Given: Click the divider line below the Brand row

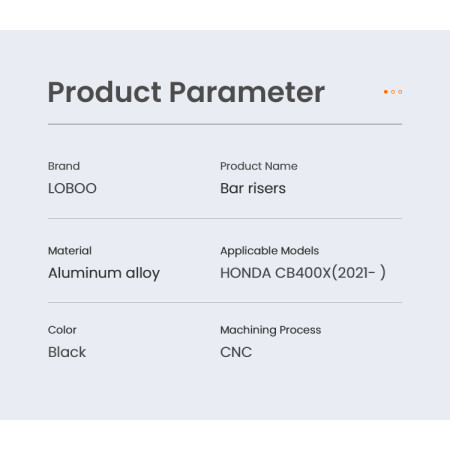Looking at the screenshot, I should [225, 219].
